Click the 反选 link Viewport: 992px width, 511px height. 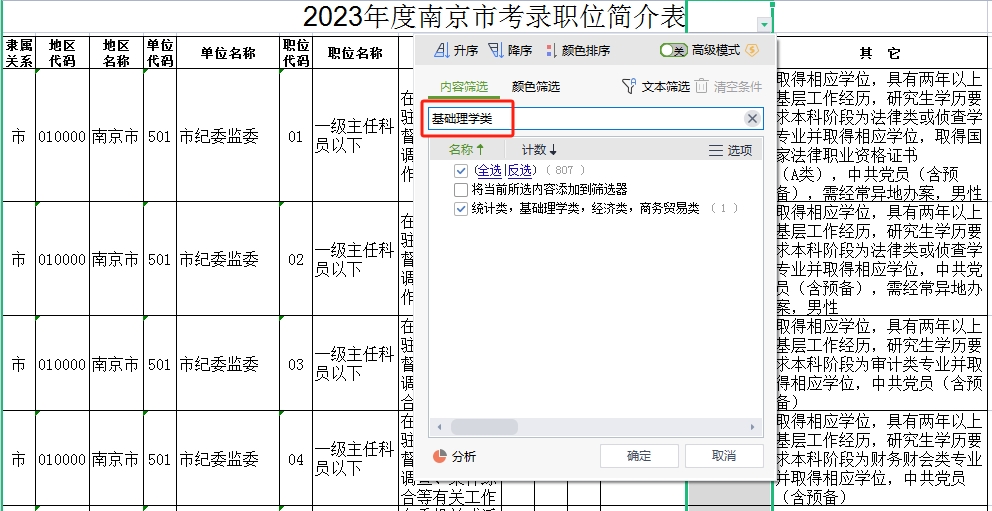pos(519,170)
